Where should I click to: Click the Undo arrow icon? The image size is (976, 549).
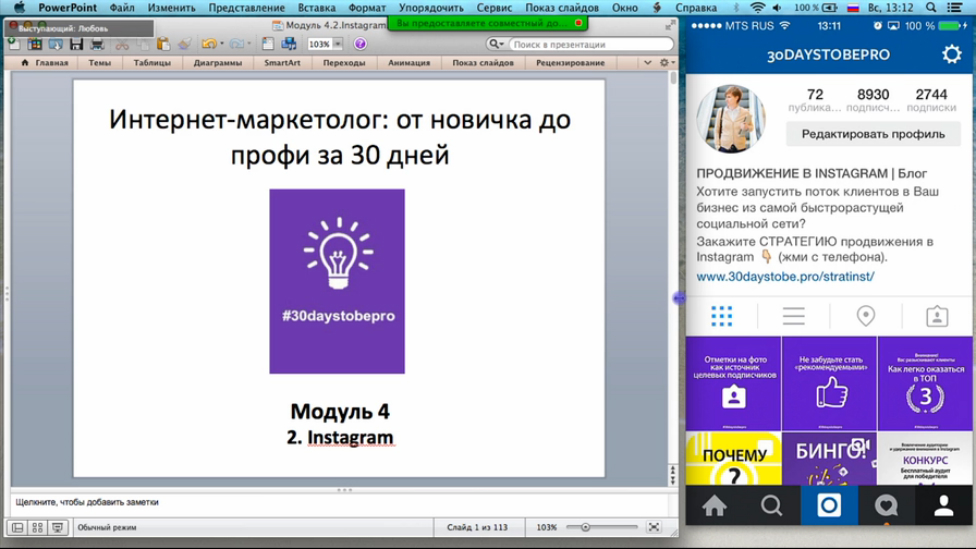point(209,44)
